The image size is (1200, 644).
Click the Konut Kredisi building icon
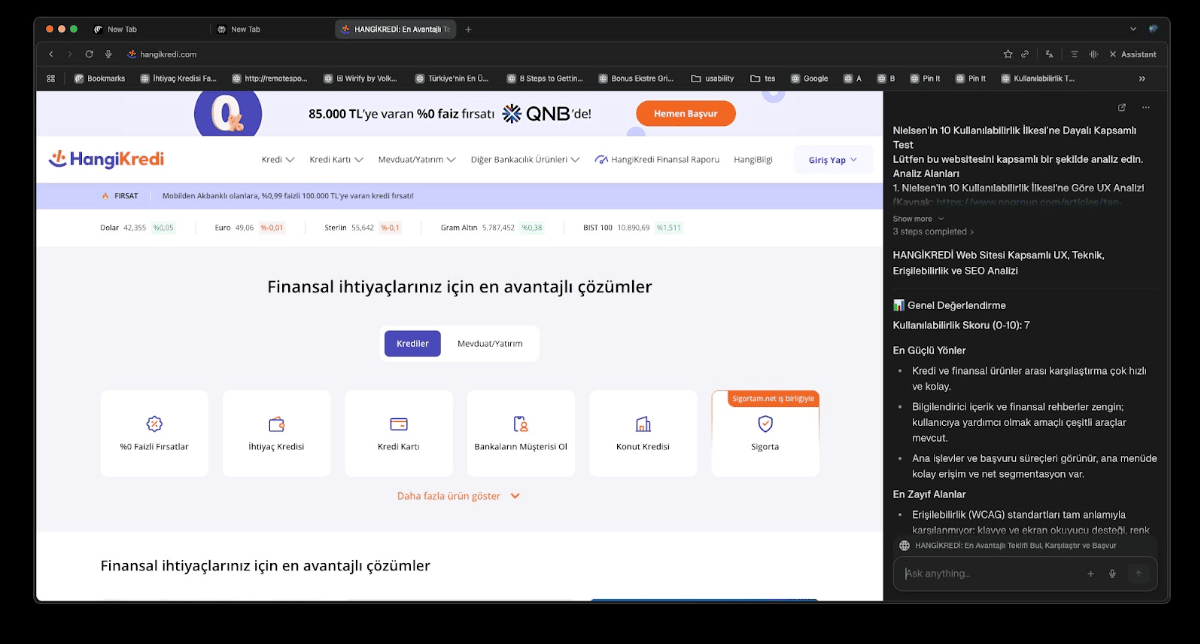642,424
